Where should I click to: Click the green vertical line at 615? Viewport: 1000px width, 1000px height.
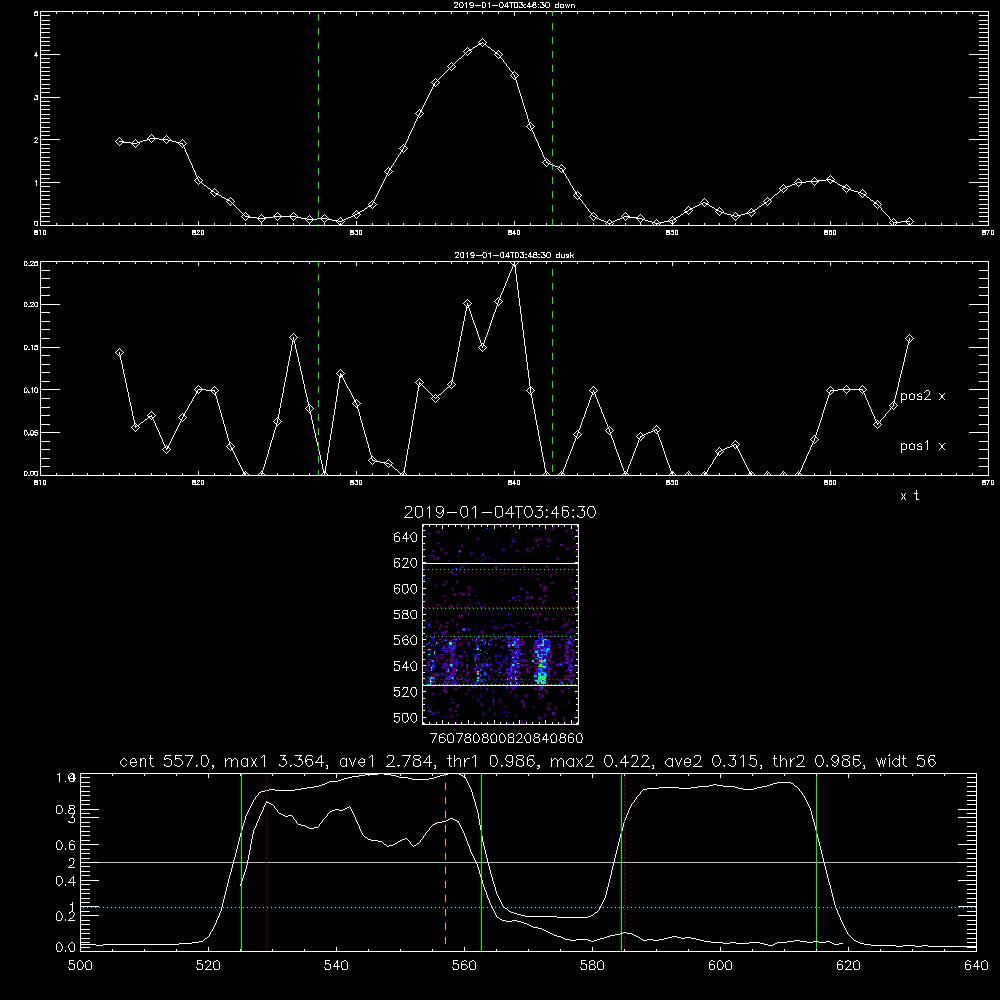tap(816, 861)
